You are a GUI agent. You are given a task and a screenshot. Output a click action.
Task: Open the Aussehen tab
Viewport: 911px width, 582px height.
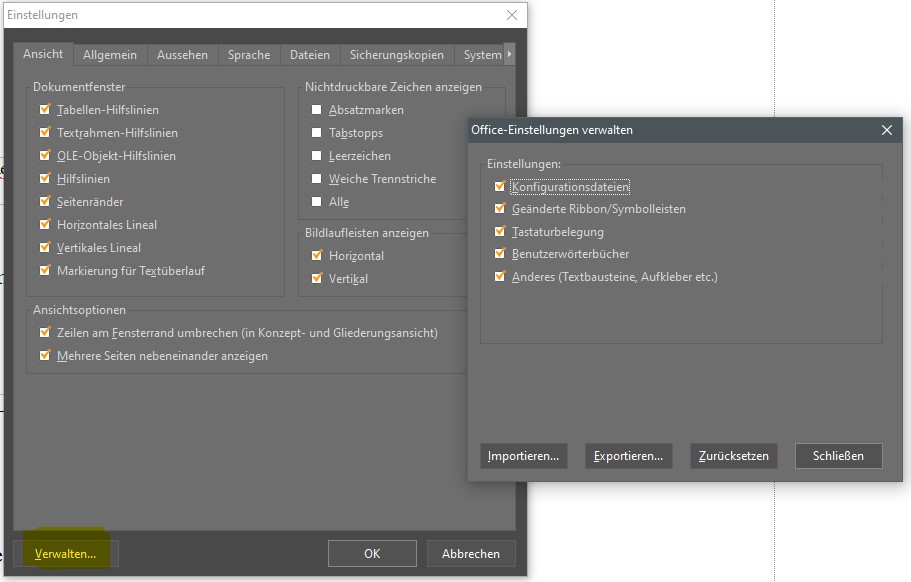click(x=182, y=55)
